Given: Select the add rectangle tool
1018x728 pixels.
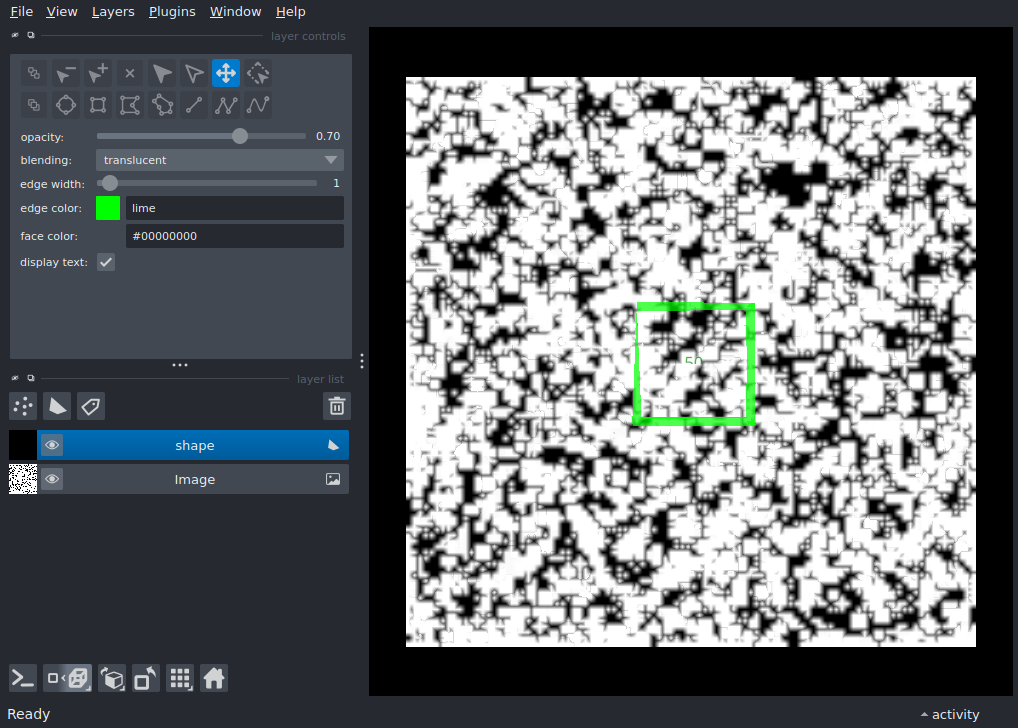Looking at the screenshot, I should point(98,105).
